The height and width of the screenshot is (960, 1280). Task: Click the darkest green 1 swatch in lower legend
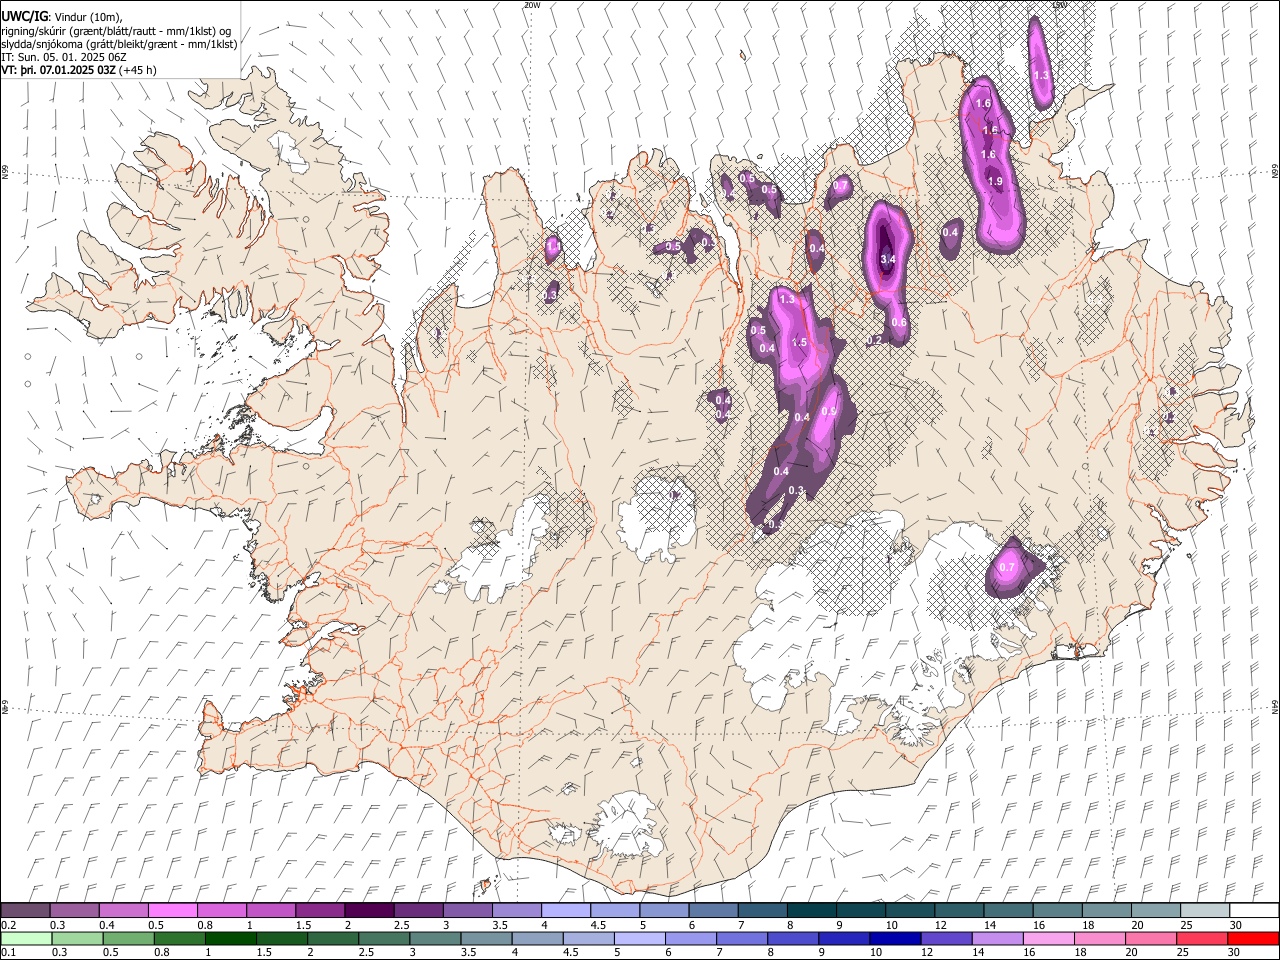230,939
